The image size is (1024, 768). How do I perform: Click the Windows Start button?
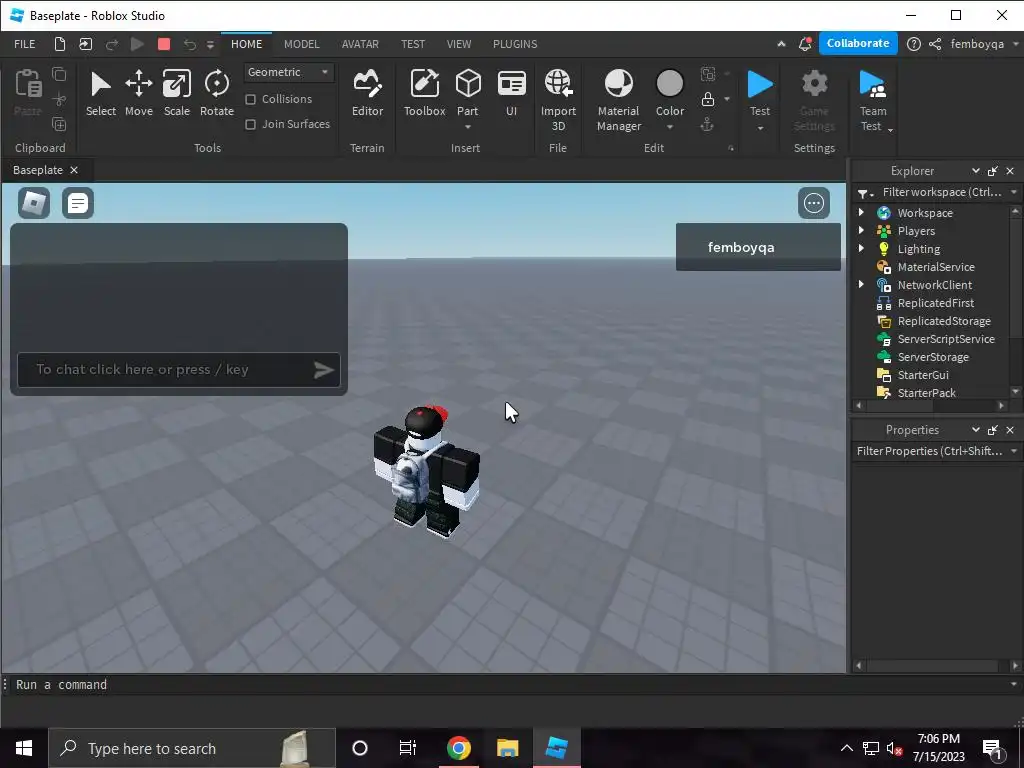(x=24, y=748)
